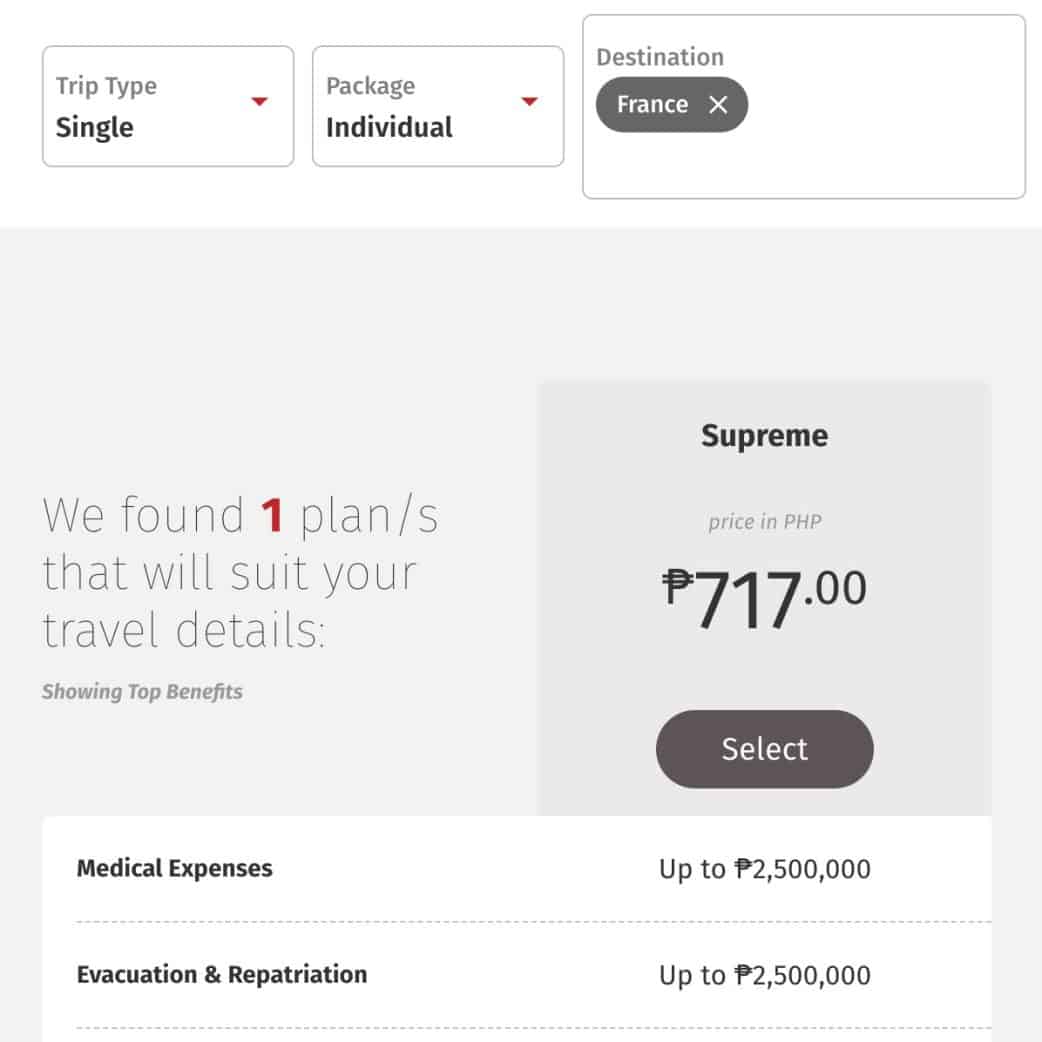Click the France destination tag label
The width and height of the screenshot is (1042, 1042).
652,105
